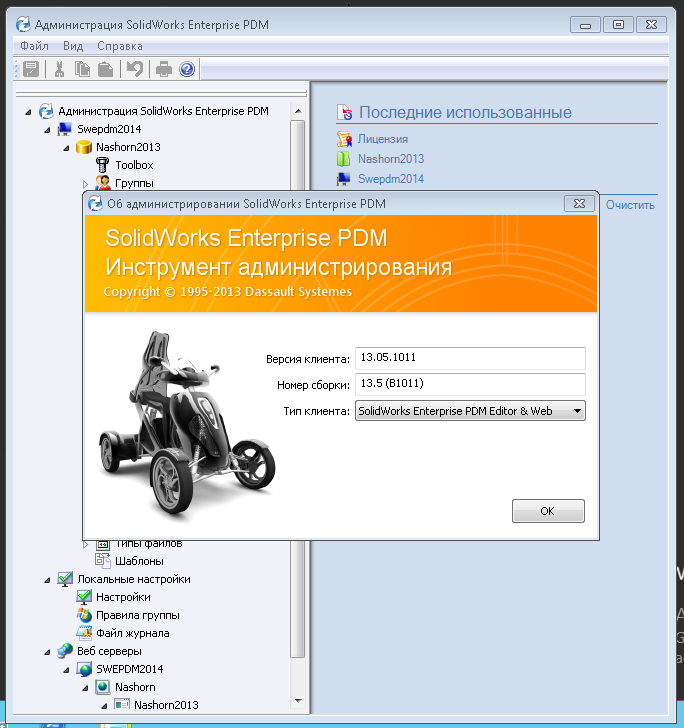Open Help via the question mark icon

pos(187,69)
